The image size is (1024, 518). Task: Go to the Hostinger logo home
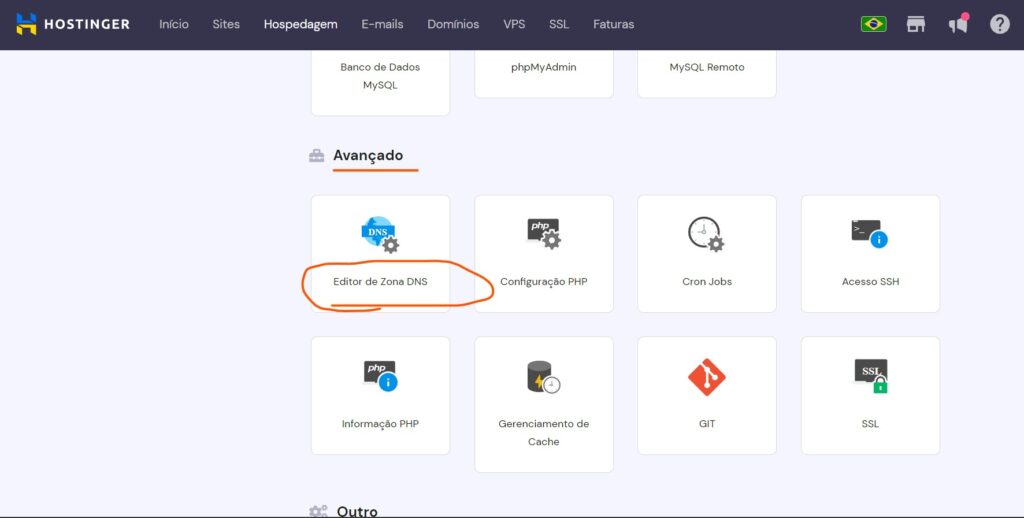coord(73,24)
